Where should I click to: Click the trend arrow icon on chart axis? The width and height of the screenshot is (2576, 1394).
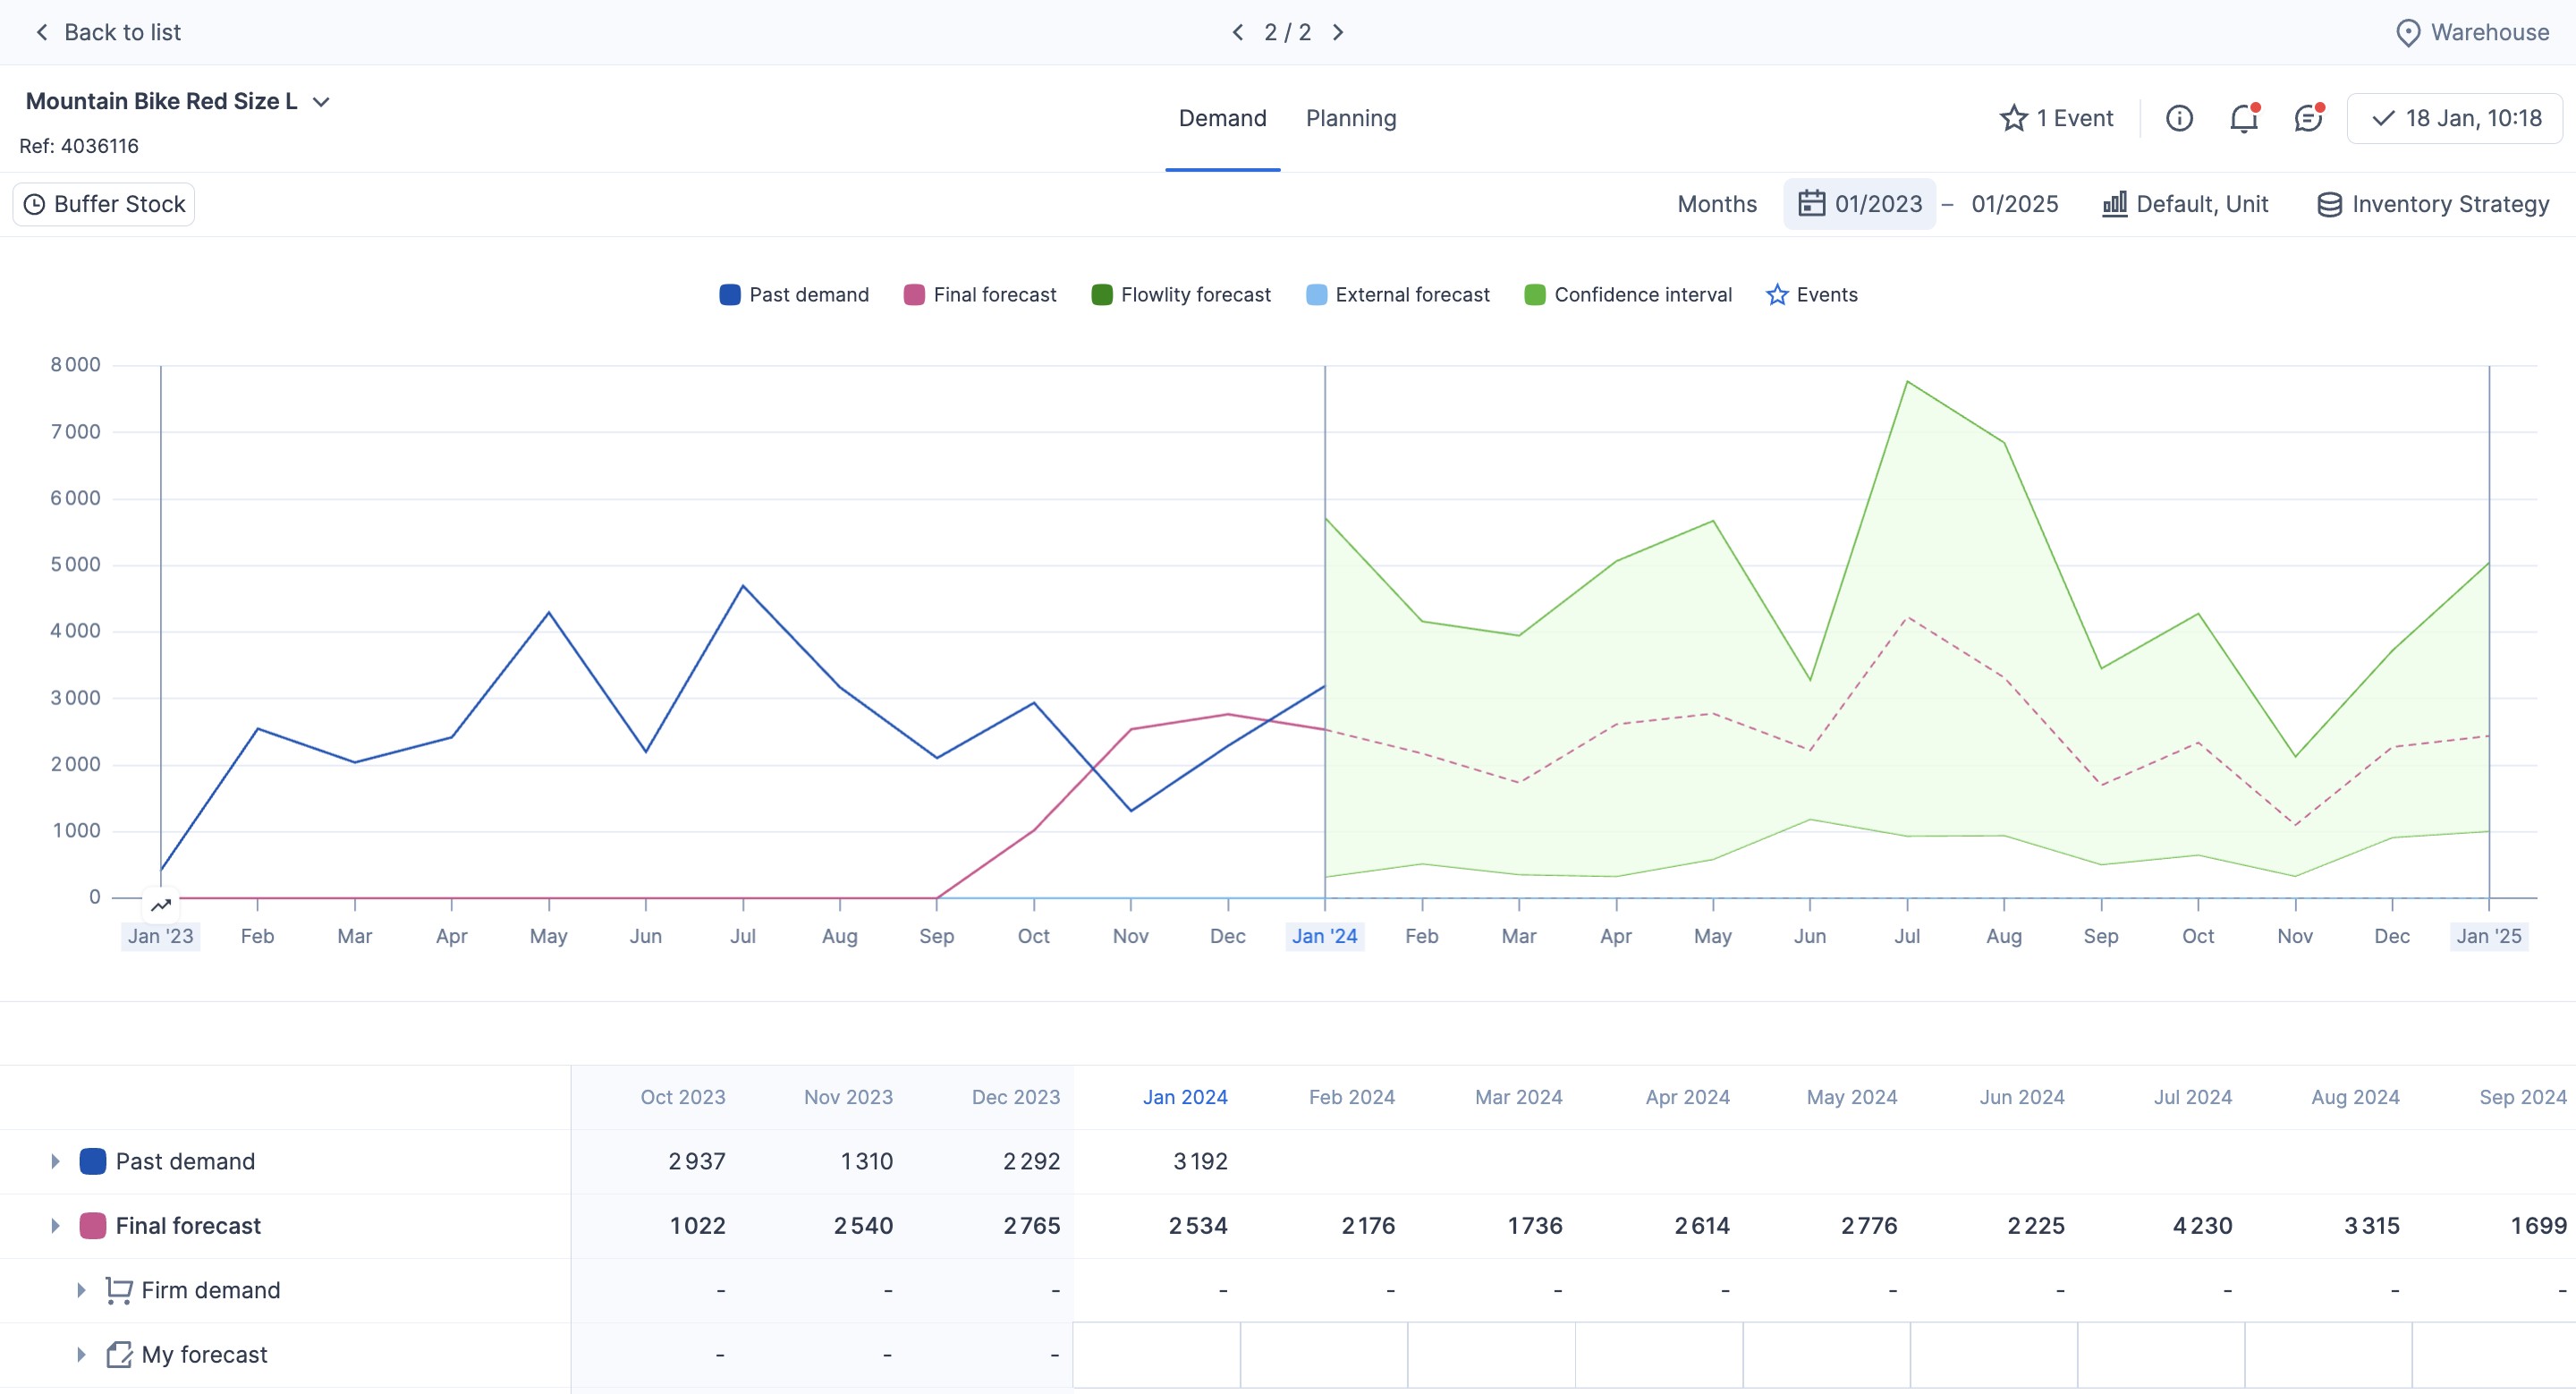click(161, 905)
